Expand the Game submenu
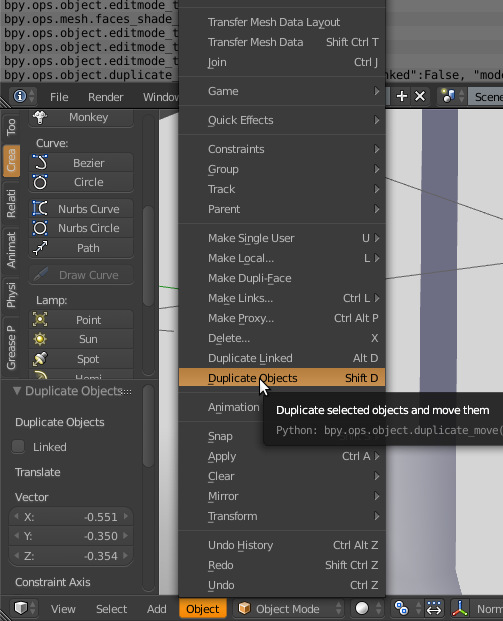The width and height of the screenshot is (503, 621). coord(282,91)
